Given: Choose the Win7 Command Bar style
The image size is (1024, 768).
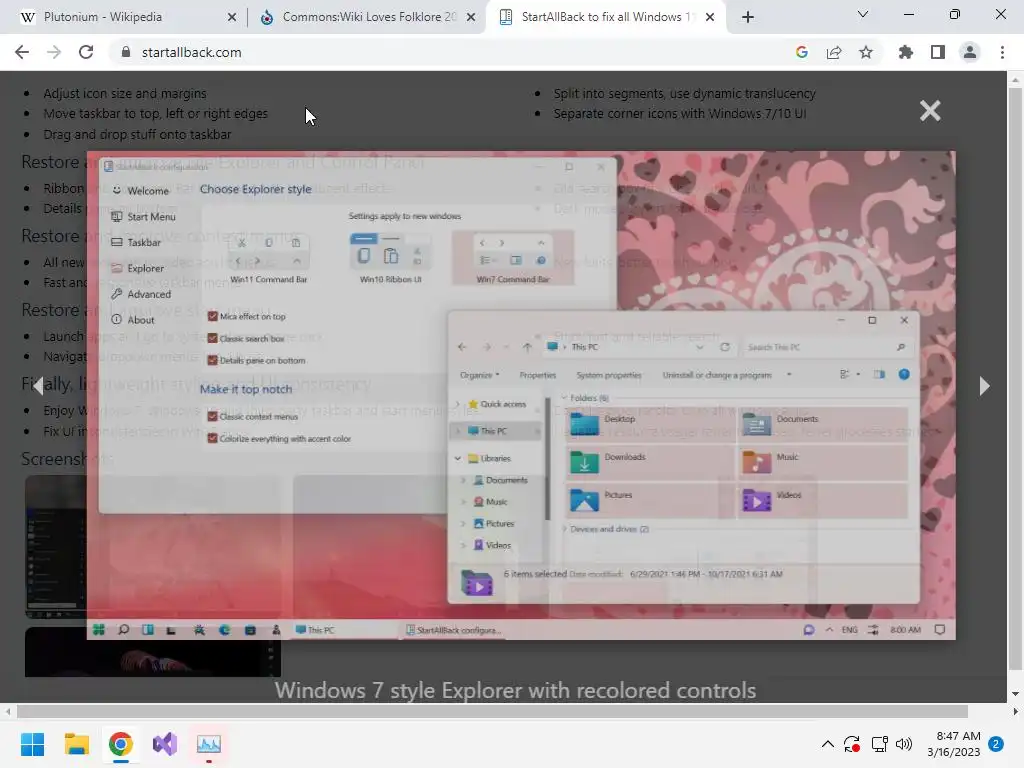Looking at the screenshot, I should pos(513,258).
